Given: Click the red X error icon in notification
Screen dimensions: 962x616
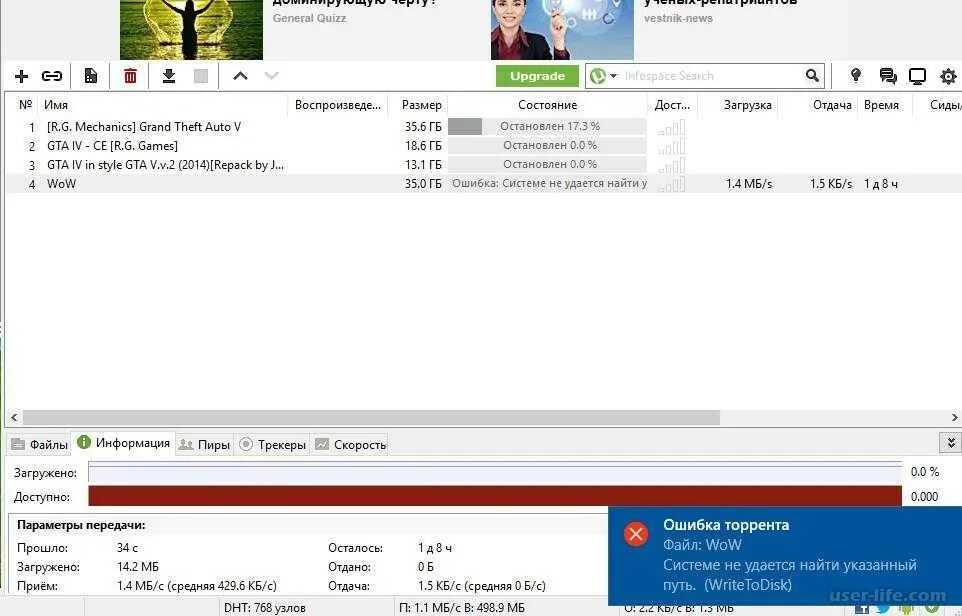Looking at the screenshot, I should (x=636, y=534).
